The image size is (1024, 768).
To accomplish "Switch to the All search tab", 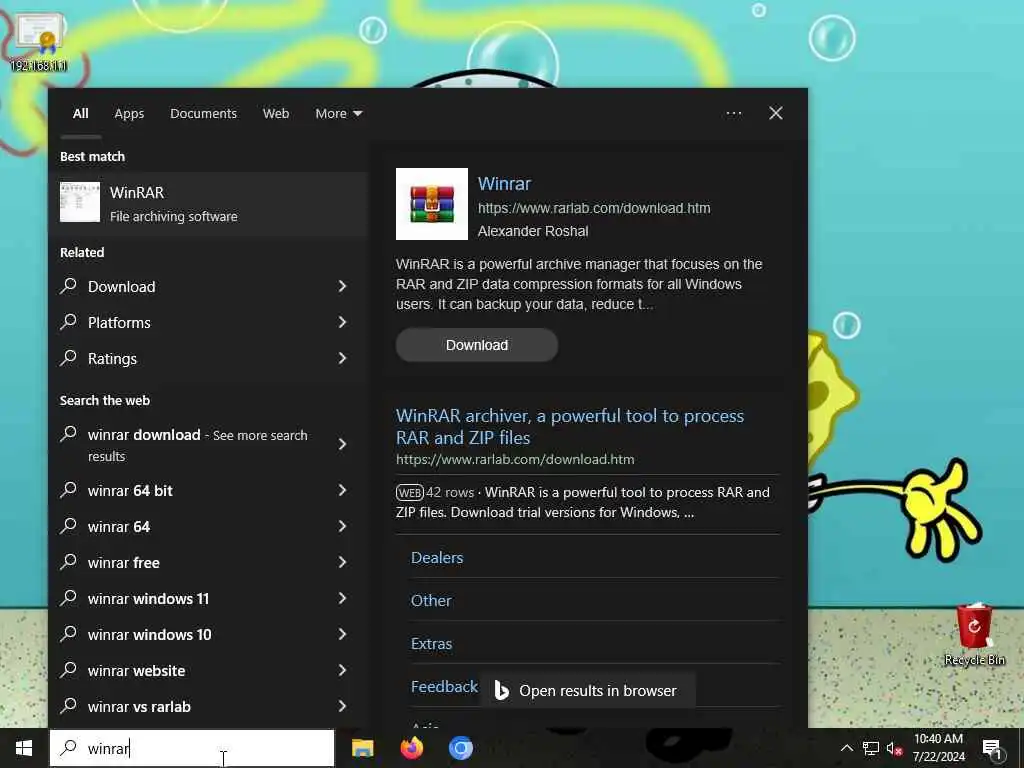I will pyautogui.click(x=80, y=114).
